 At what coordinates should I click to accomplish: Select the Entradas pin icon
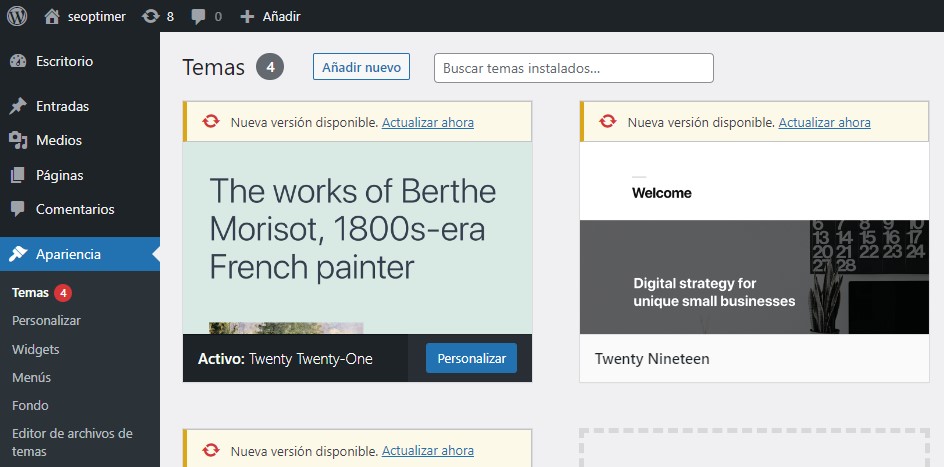pos(18,106)
